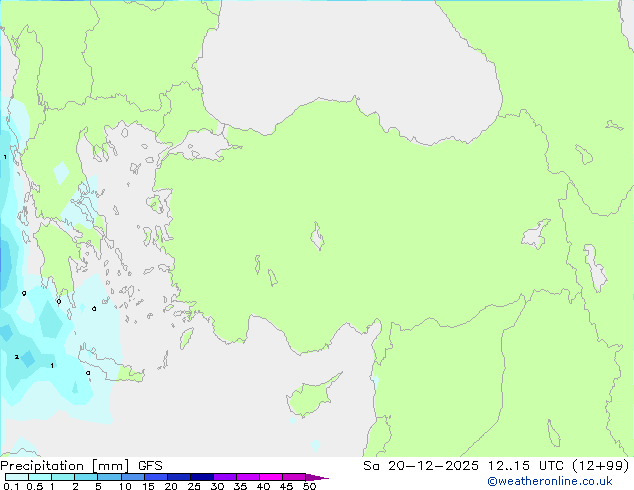Open the weatheronline.co.uk link
The image size is (634, 490).
click(550, 481)
